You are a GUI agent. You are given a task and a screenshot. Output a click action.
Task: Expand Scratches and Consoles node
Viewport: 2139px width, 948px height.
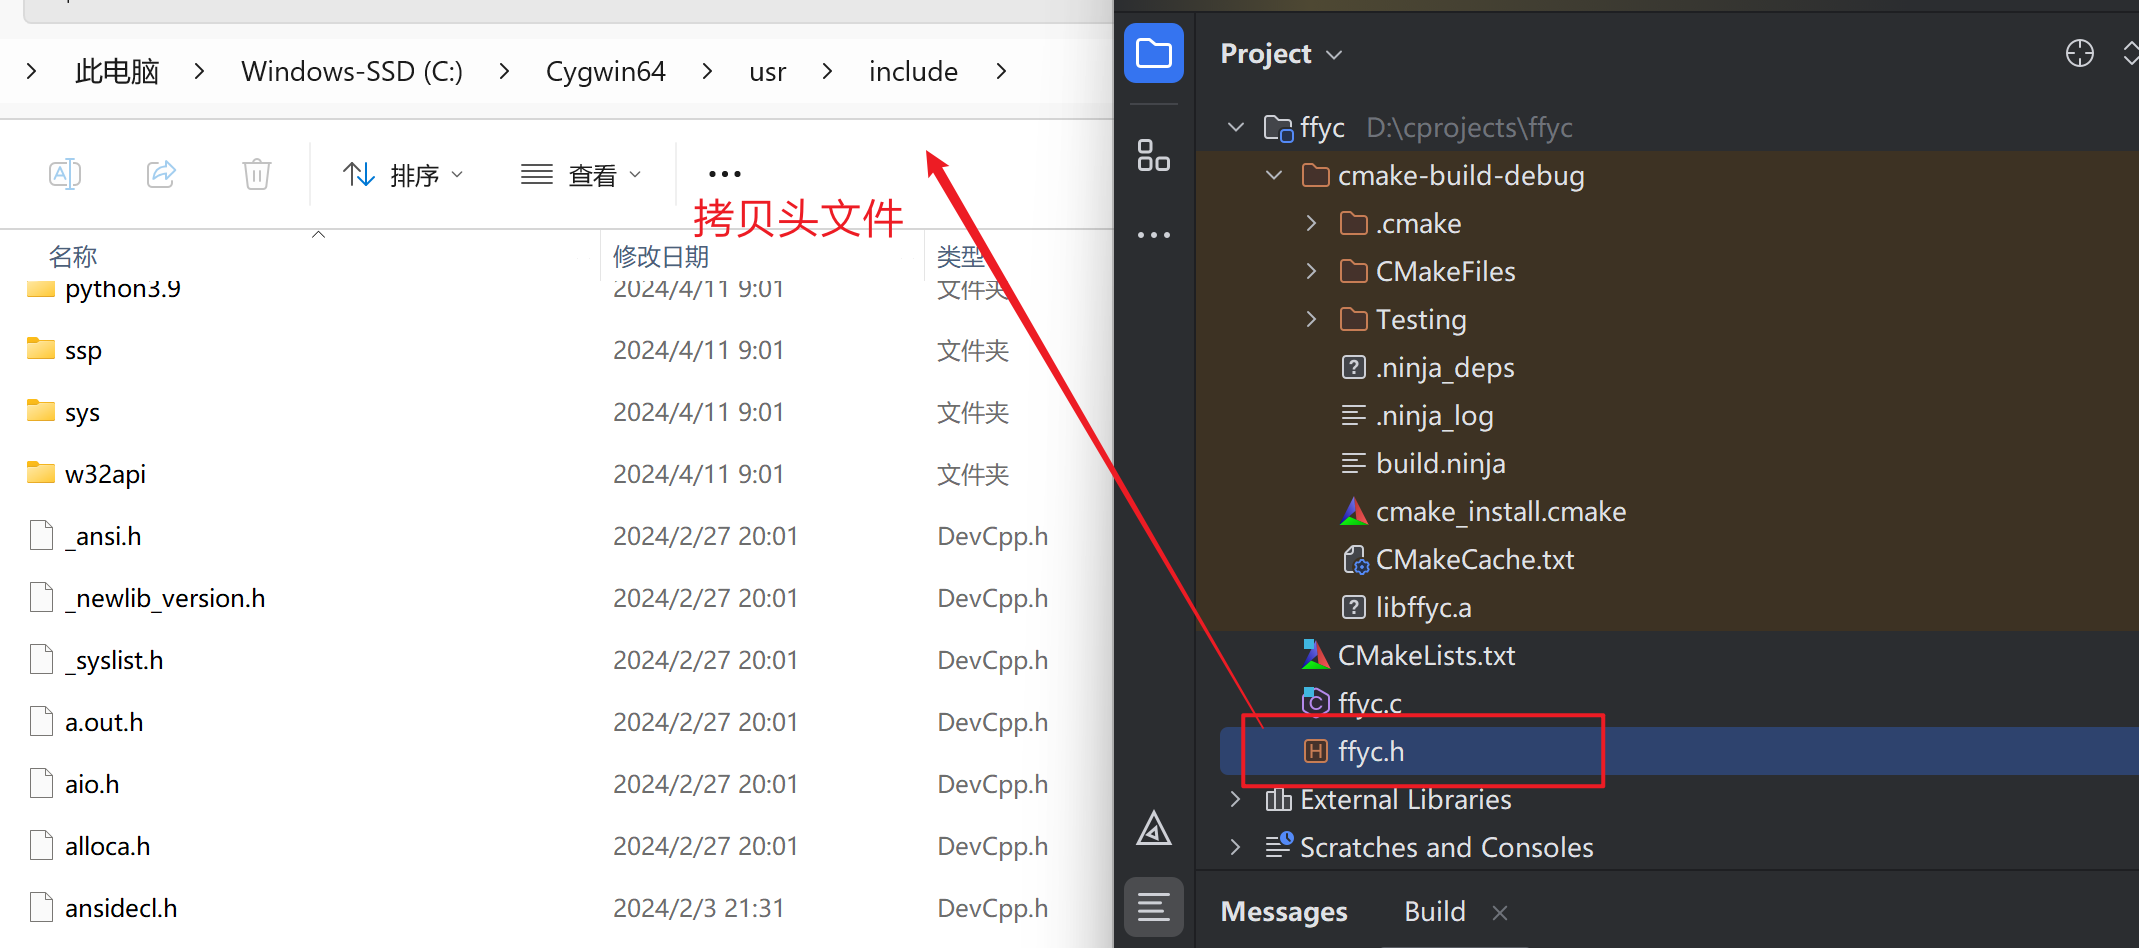click(x=1235, y=847)
